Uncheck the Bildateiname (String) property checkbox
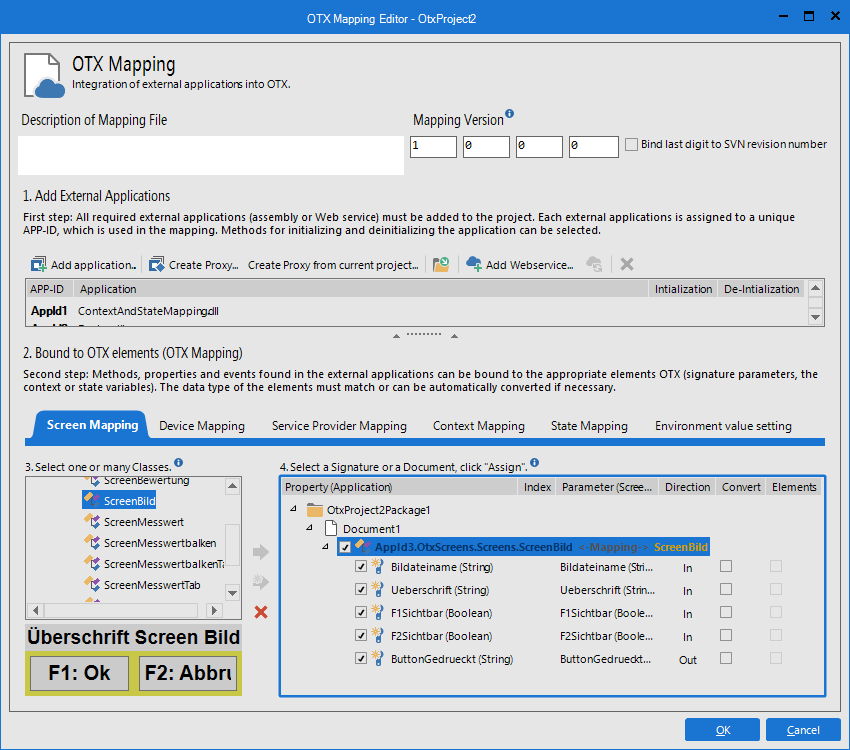850x750 pixels. coord(362,567)
